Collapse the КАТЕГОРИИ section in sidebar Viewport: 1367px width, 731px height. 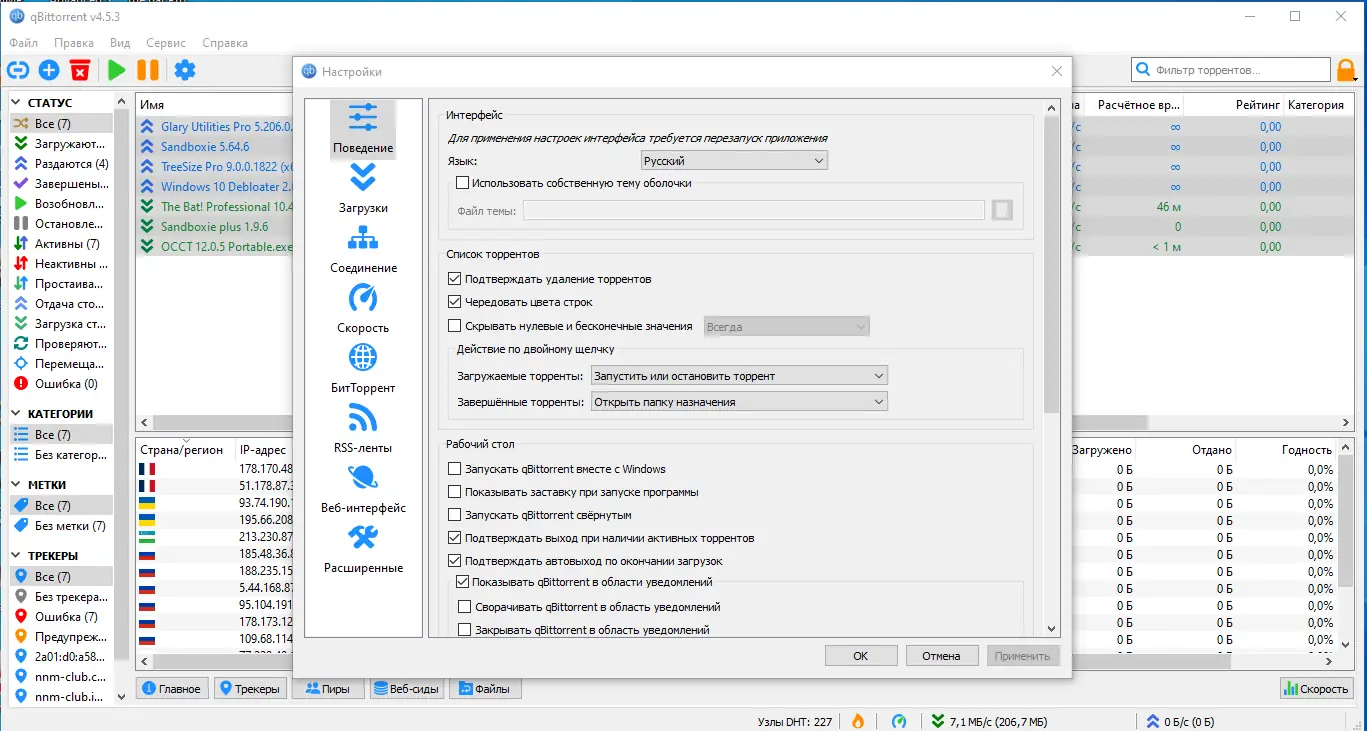[18, 414]
